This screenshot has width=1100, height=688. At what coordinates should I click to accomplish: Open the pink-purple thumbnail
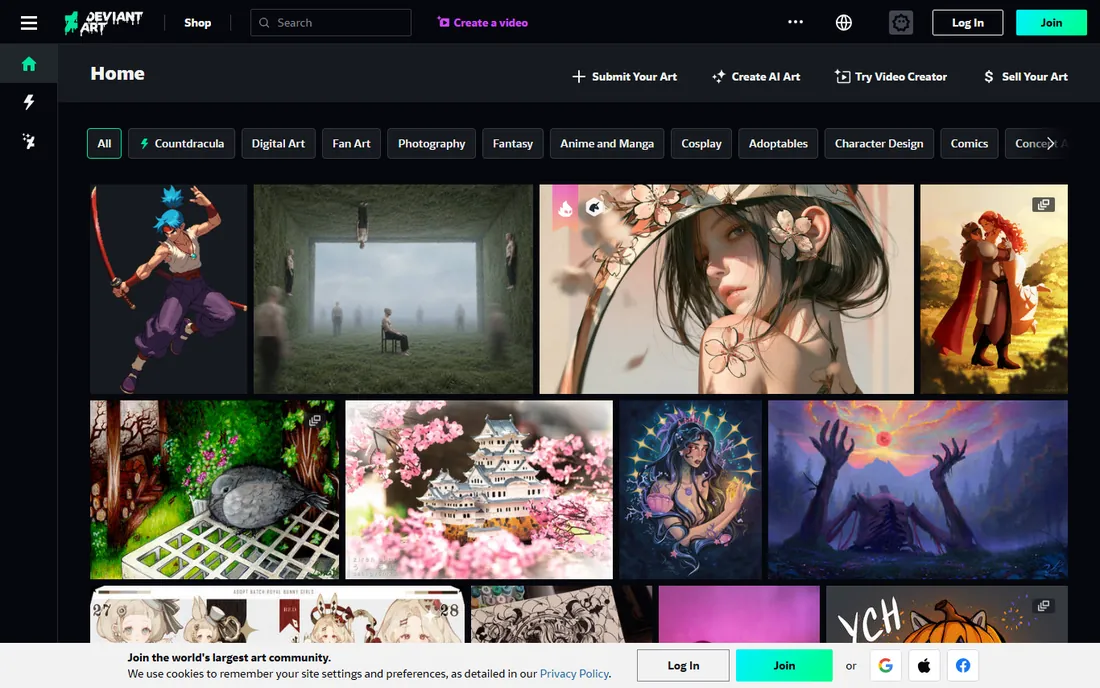[739, 614]
